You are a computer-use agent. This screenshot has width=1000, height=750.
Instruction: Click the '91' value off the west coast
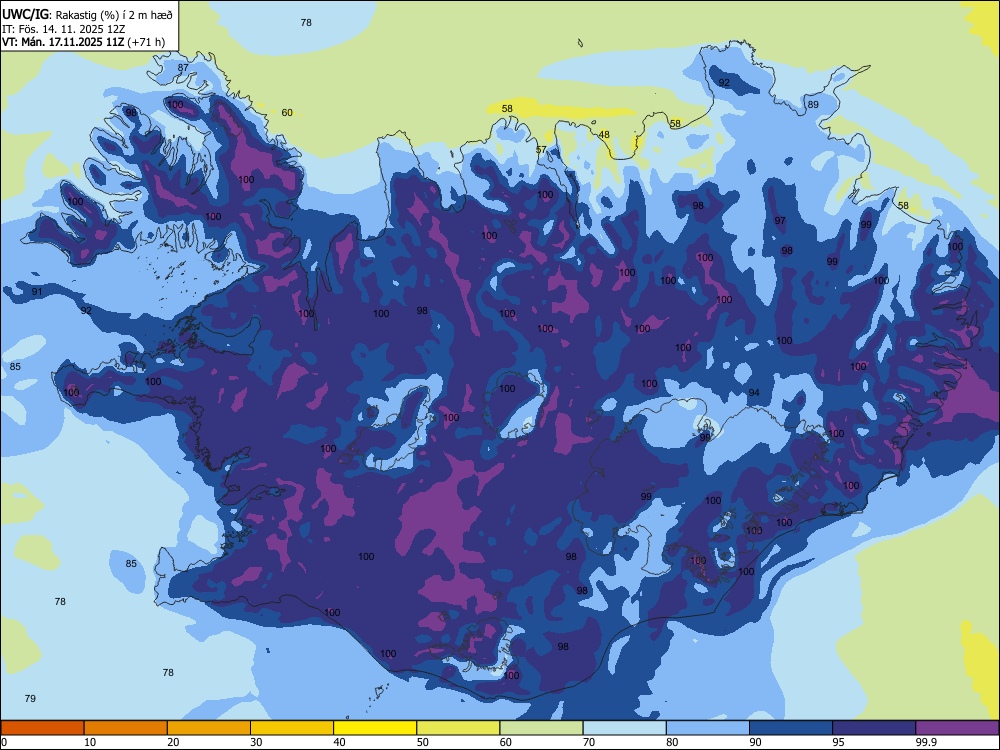[37, 292]
